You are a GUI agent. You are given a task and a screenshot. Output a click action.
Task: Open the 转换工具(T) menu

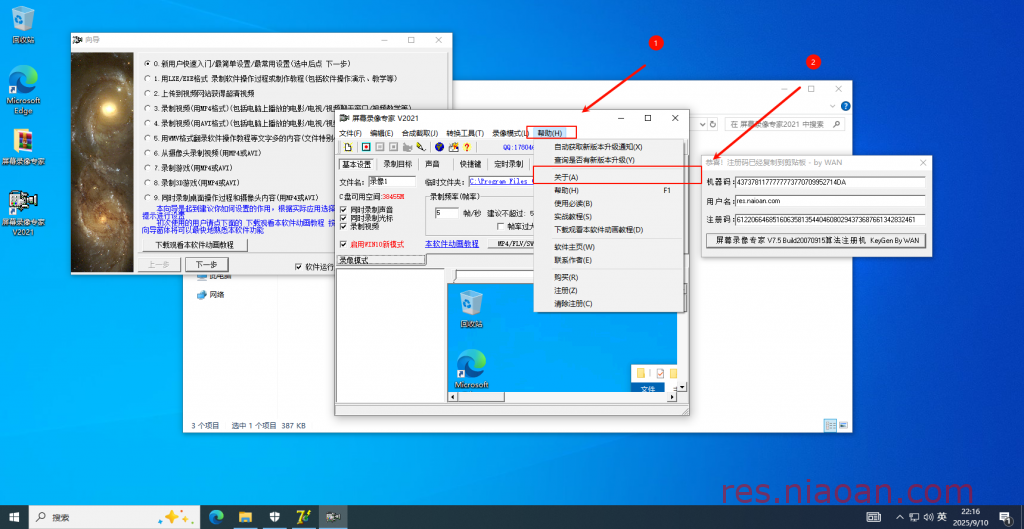tap(465, 133)
